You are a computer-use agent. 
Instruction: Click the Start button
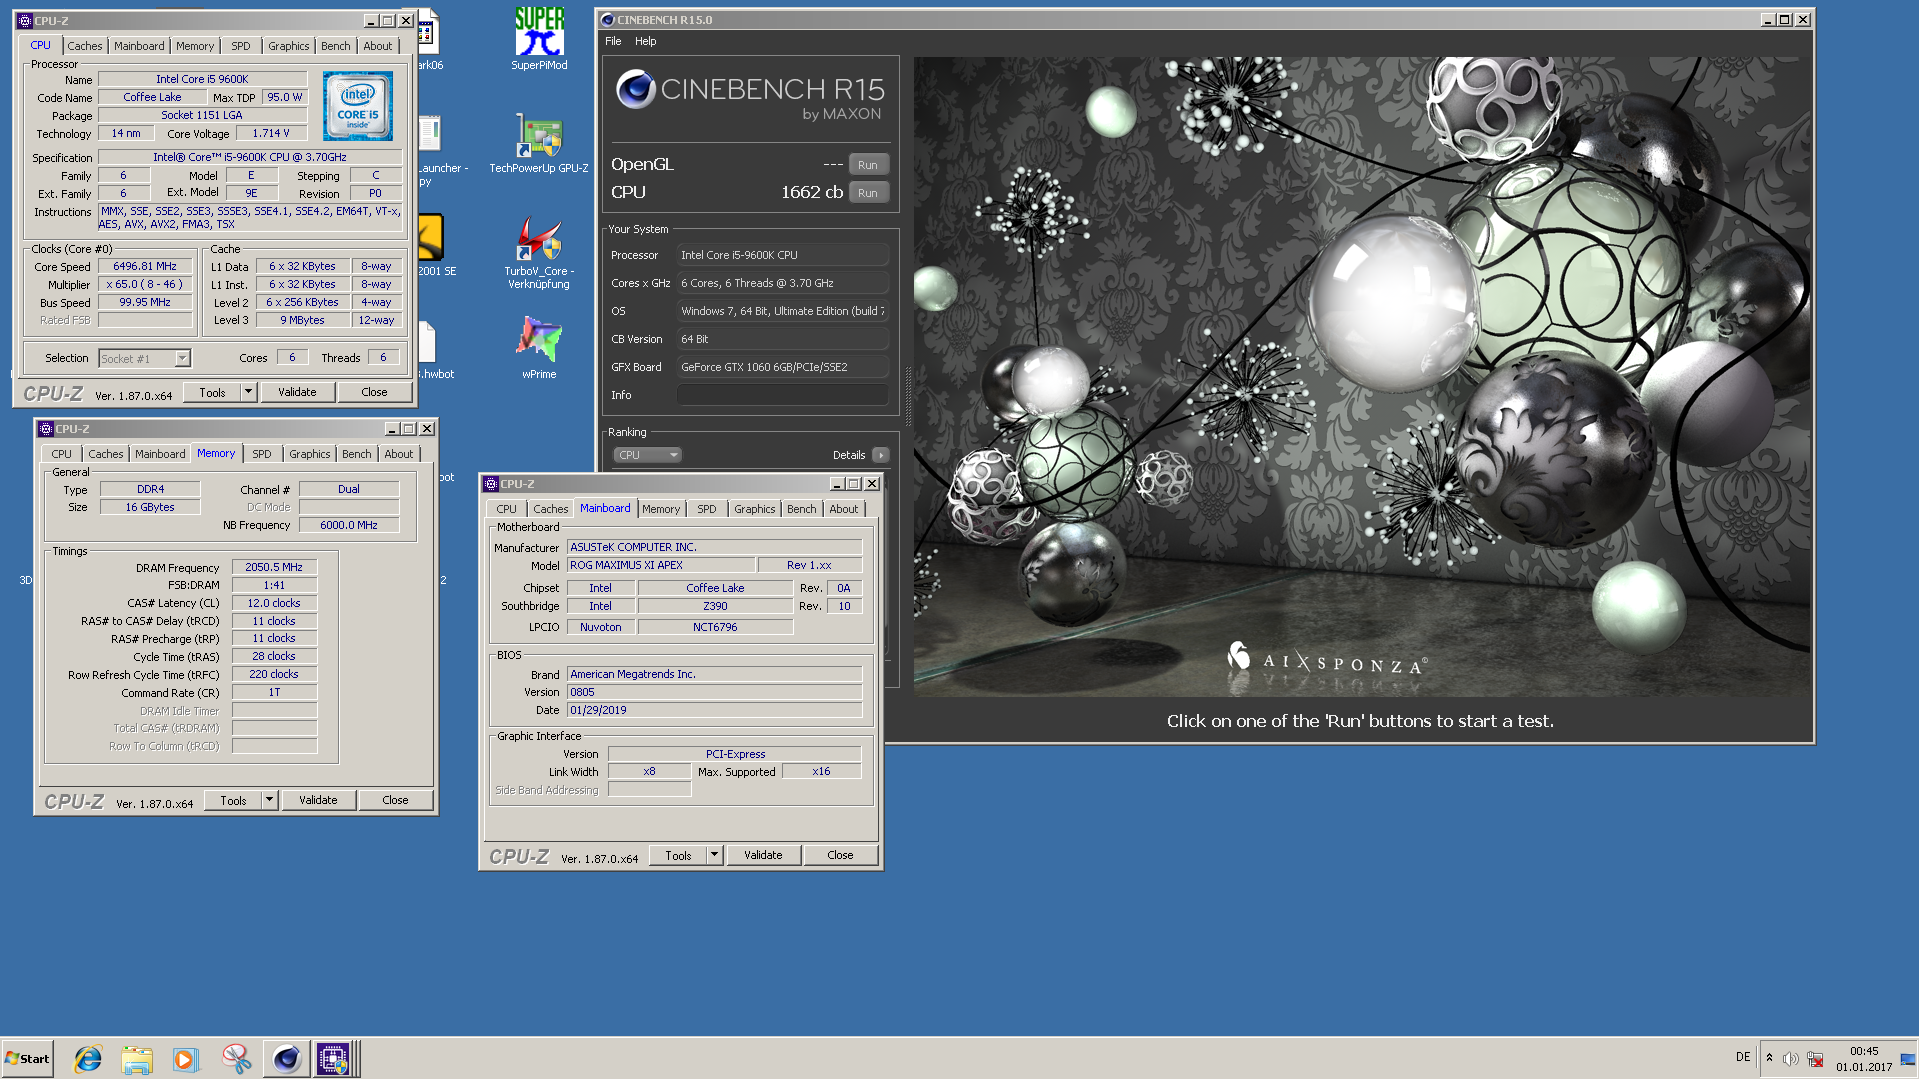[x=27, y=1059]
